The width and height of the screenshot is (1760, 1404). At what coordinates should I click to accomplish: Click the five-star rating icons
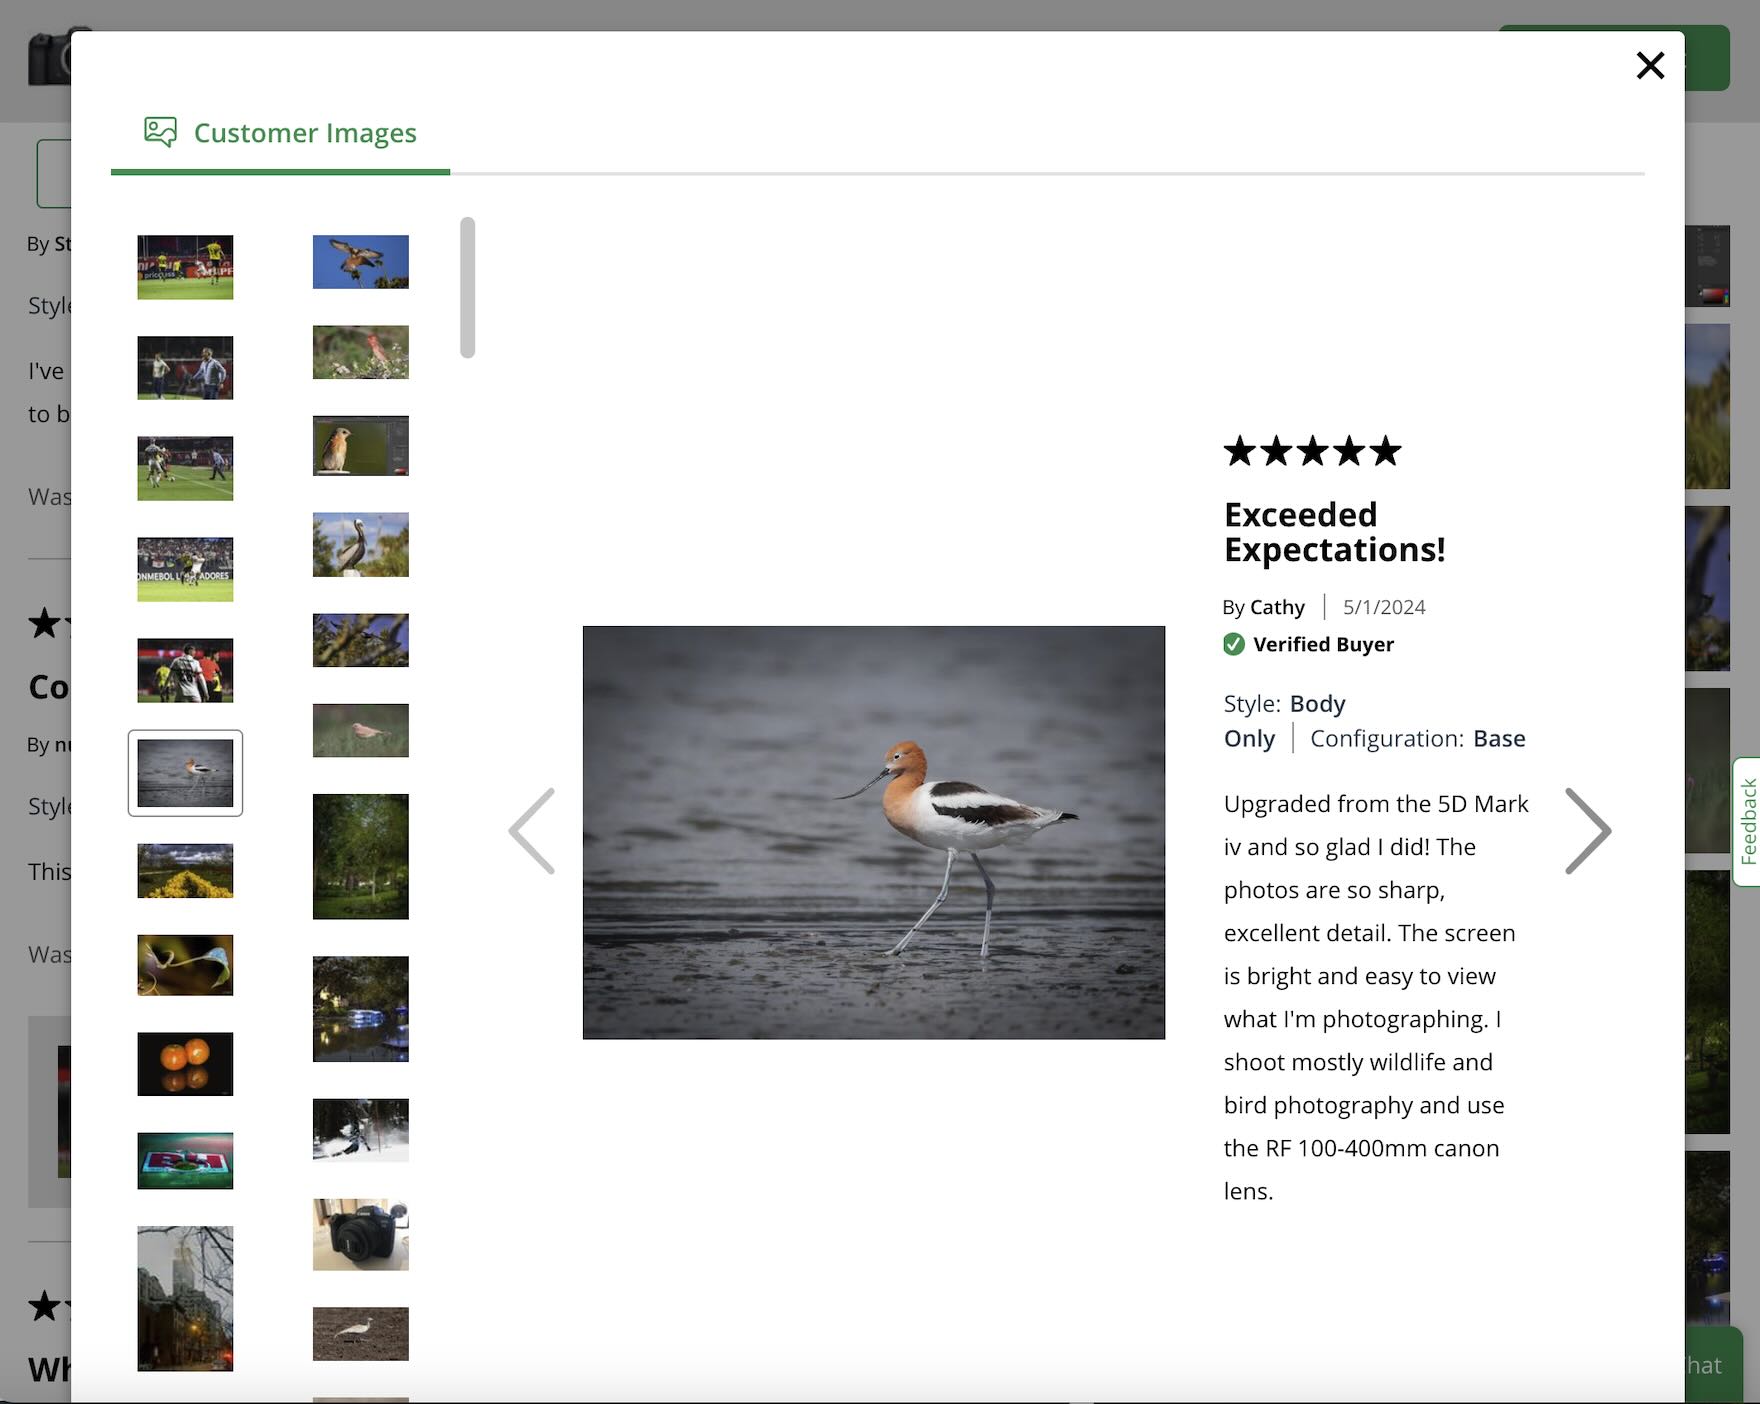coord(1312,451)
